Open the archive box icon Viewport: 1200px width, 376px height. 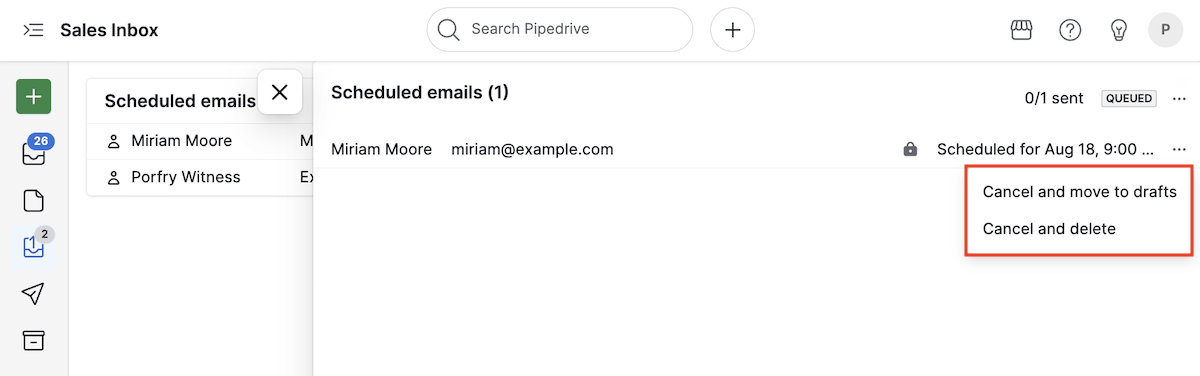(34, 340)
